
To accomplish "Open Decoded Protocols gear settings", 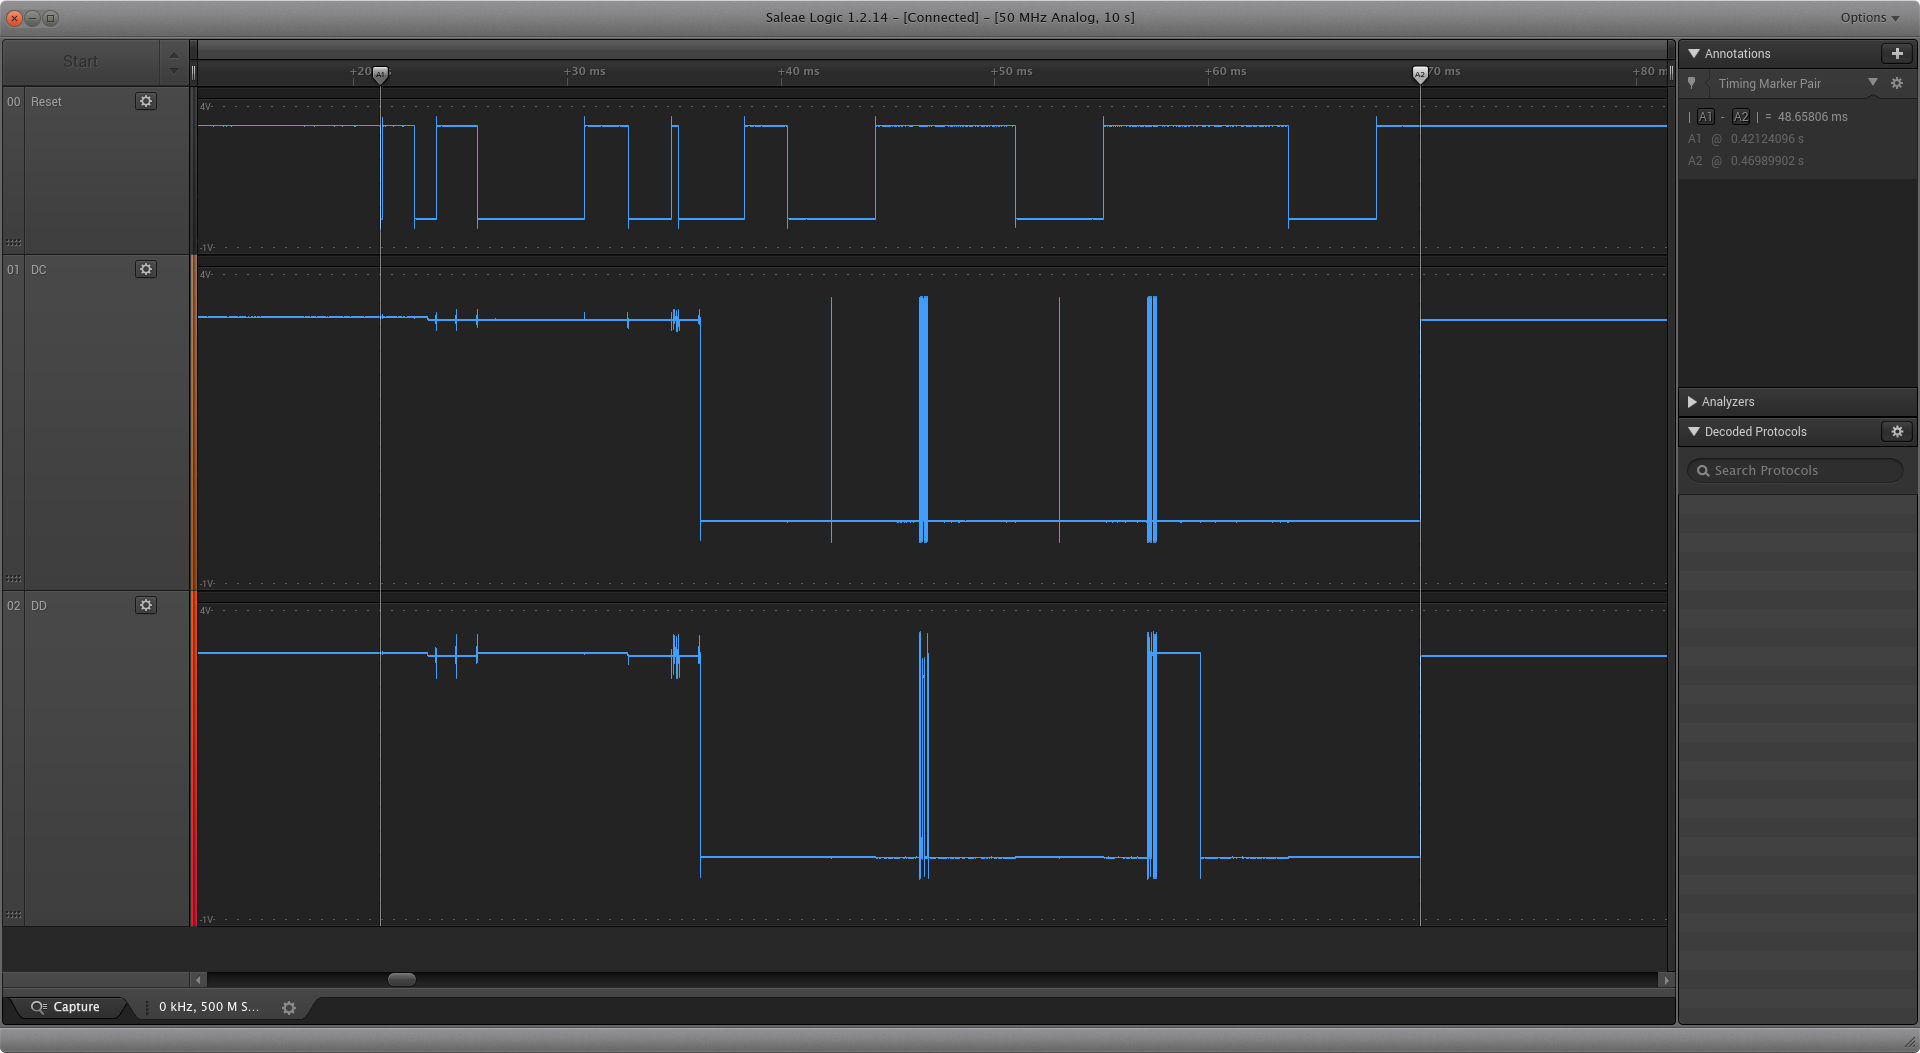I will 1897,431.
